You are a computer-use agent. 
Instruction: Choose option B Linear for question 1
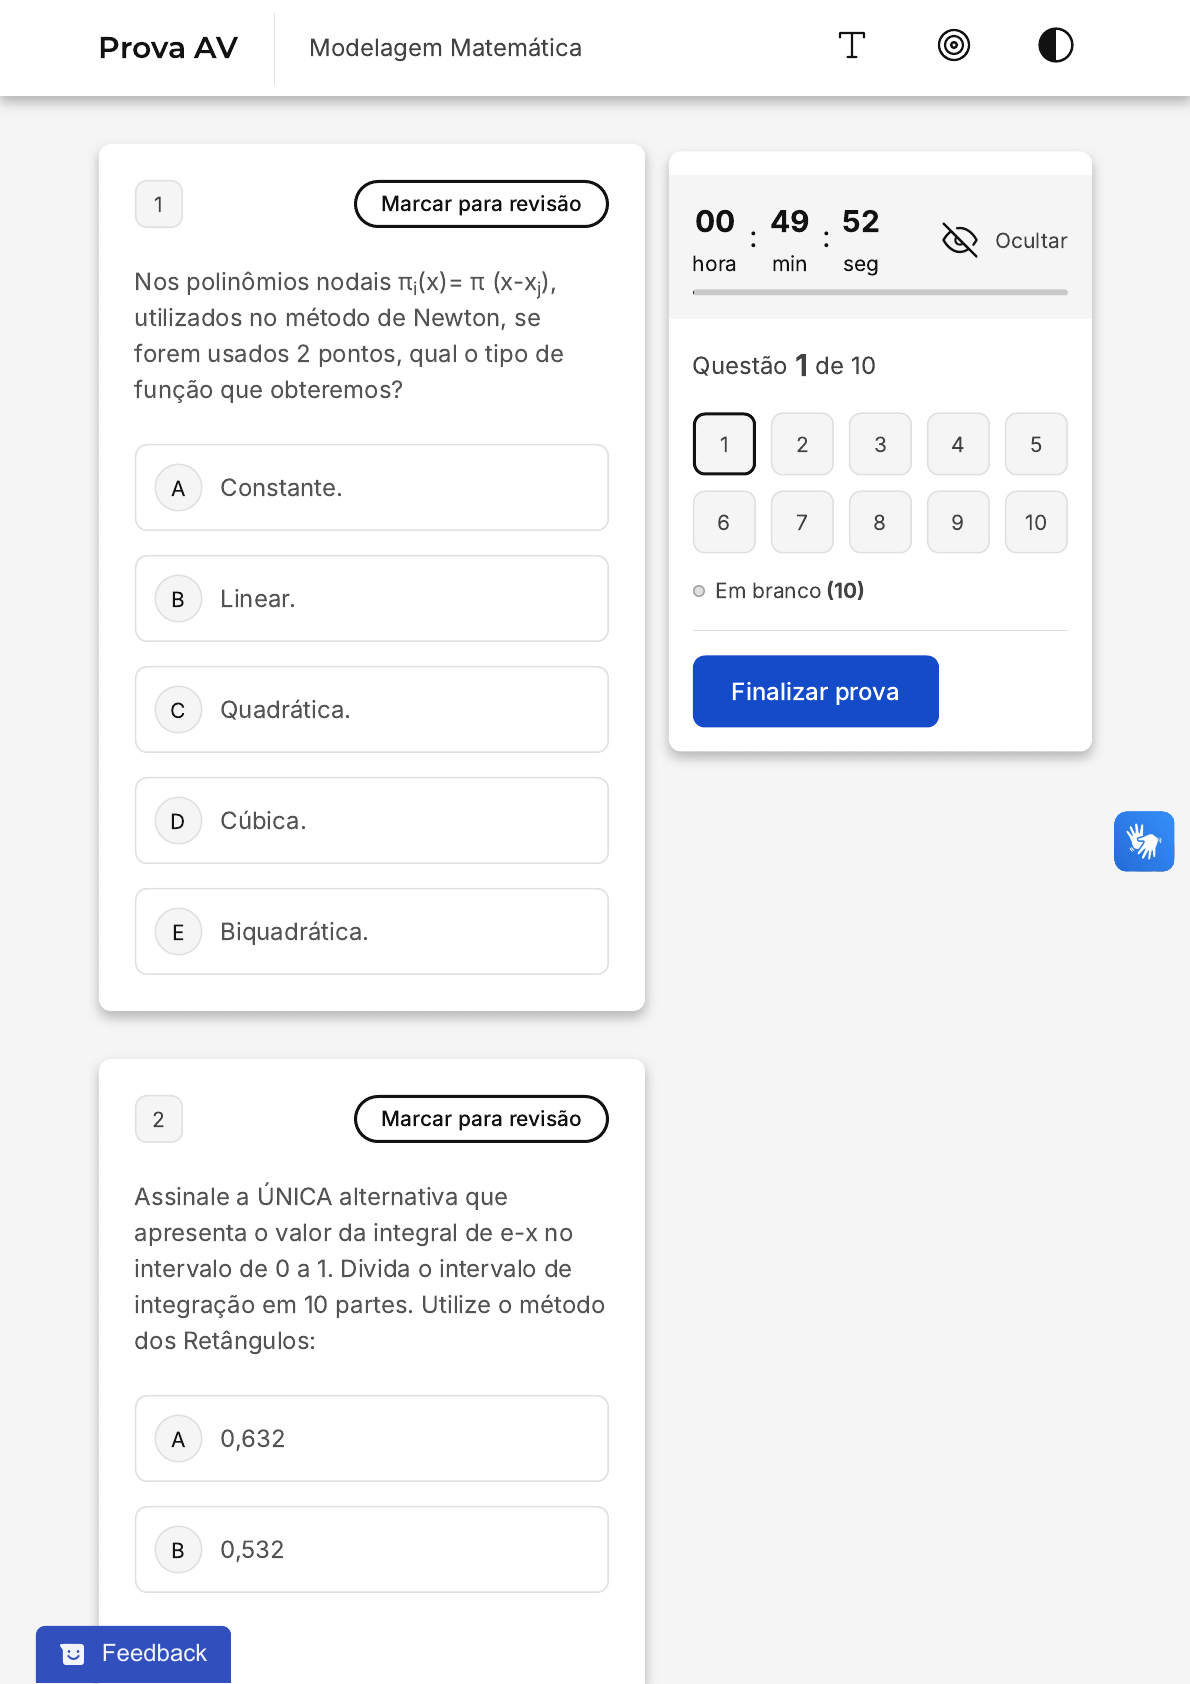(x=372, y=599)
